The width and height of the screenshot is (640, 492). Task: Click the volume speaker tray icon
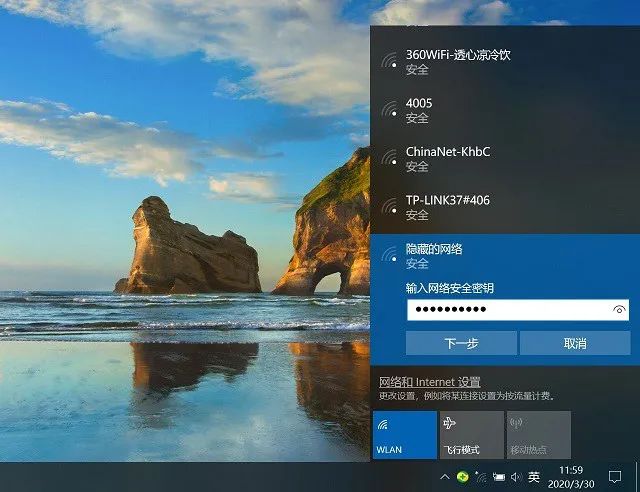pos(515,477)
